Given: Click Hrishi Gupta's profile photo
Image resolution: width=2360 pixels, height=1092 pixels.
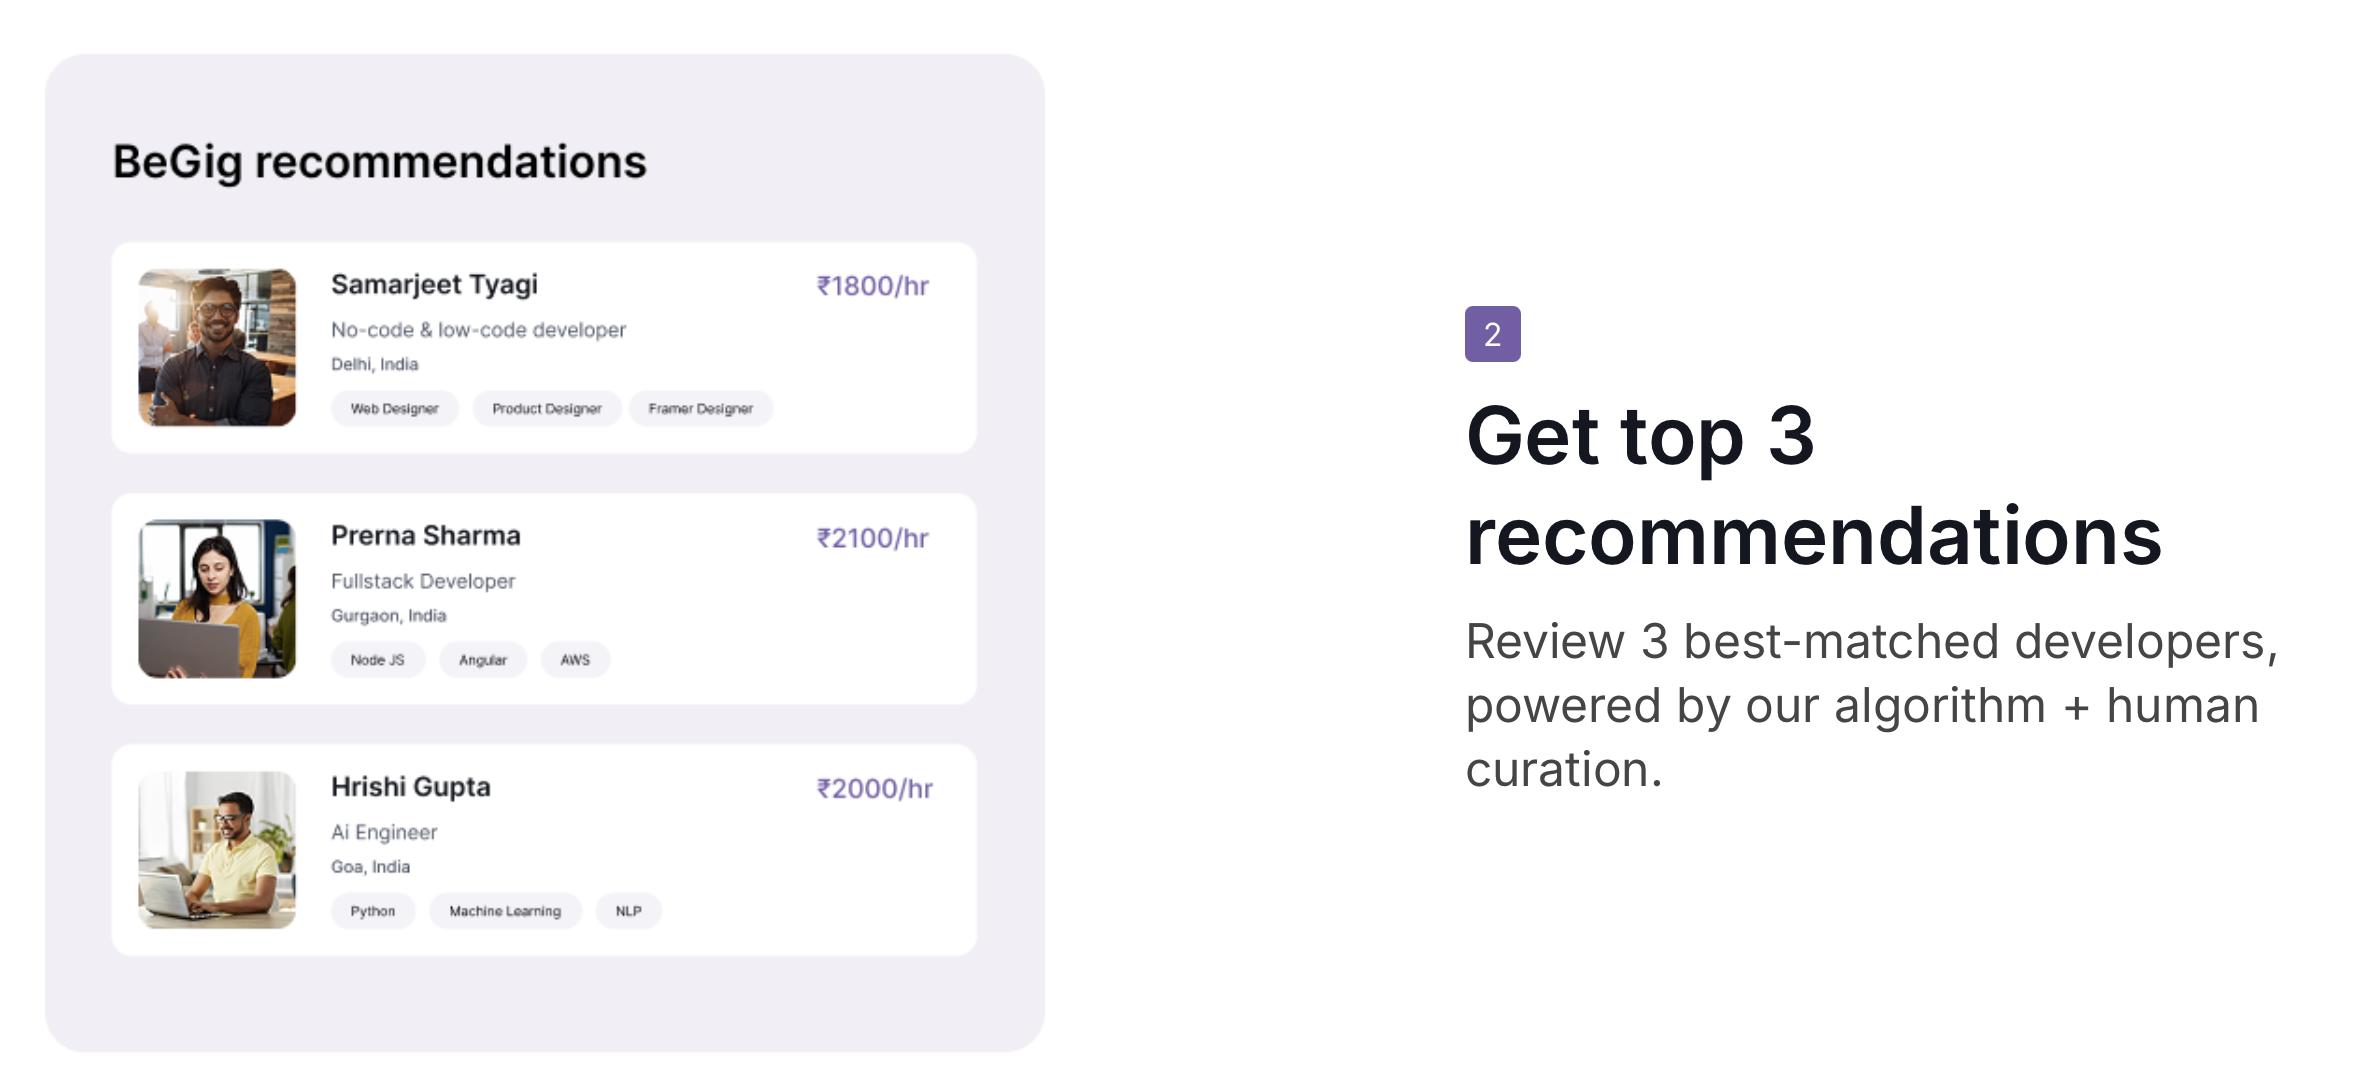Looking at the screenshot, I should coord(217,849).
